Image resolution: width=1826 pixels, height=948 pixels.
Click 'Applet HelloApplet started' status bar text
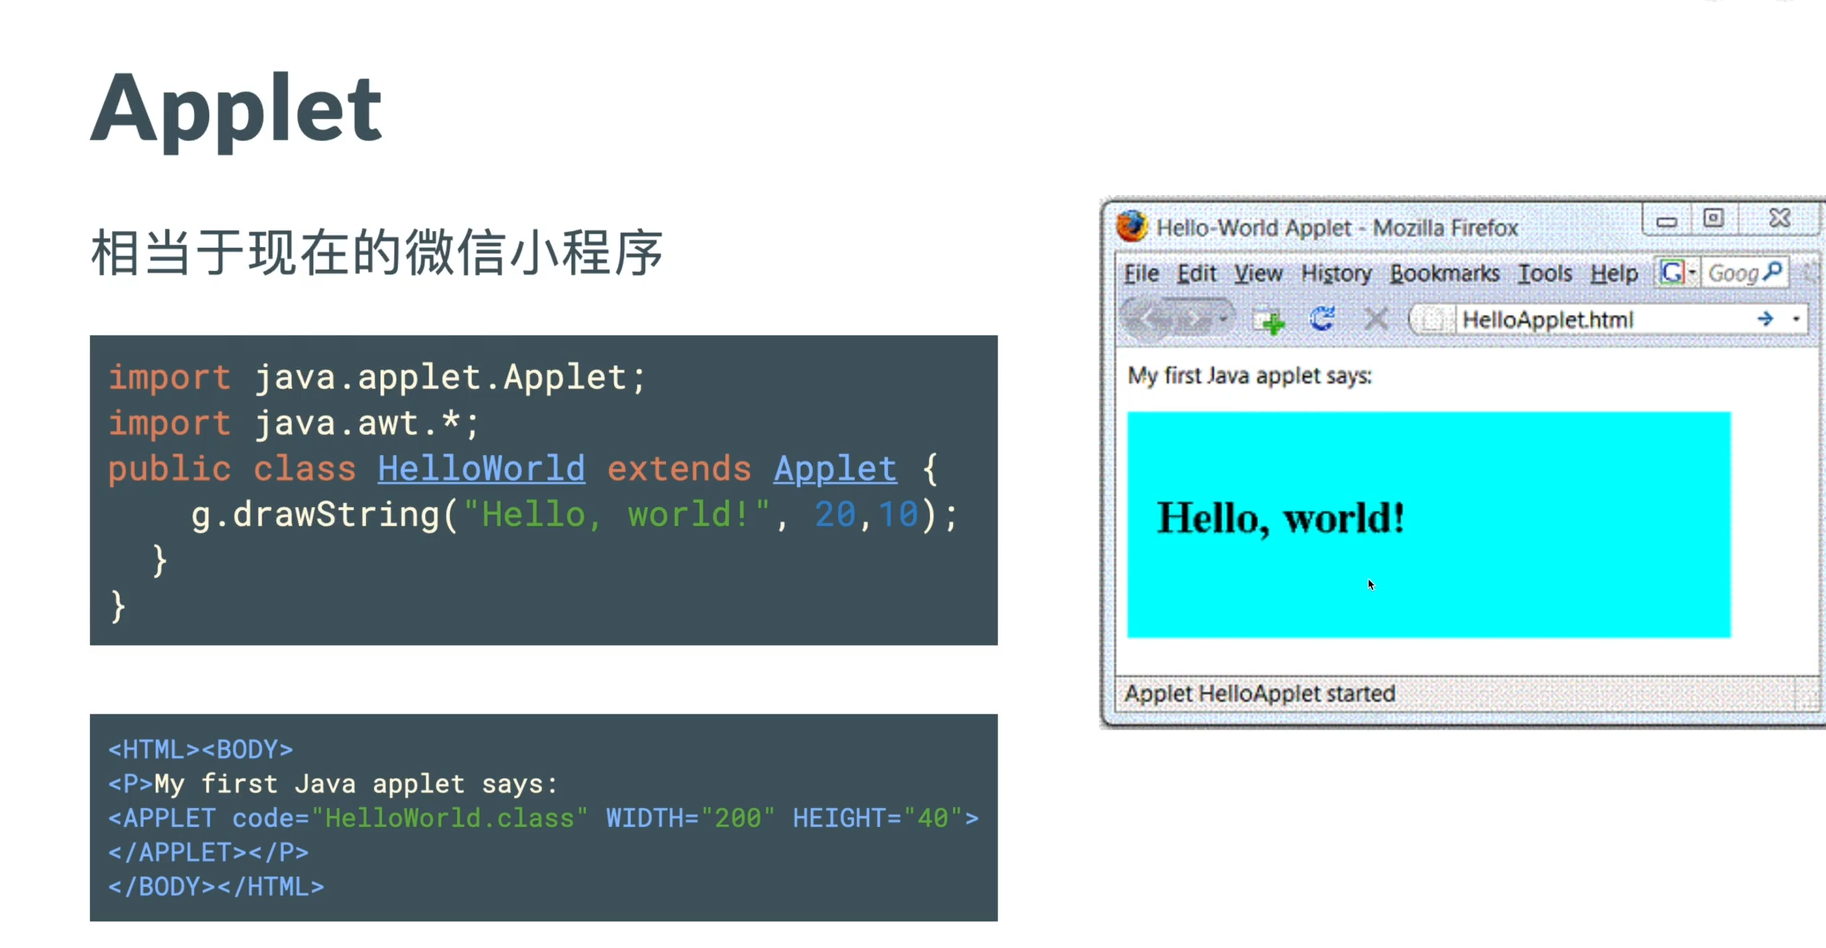[x=1260, y=693]
